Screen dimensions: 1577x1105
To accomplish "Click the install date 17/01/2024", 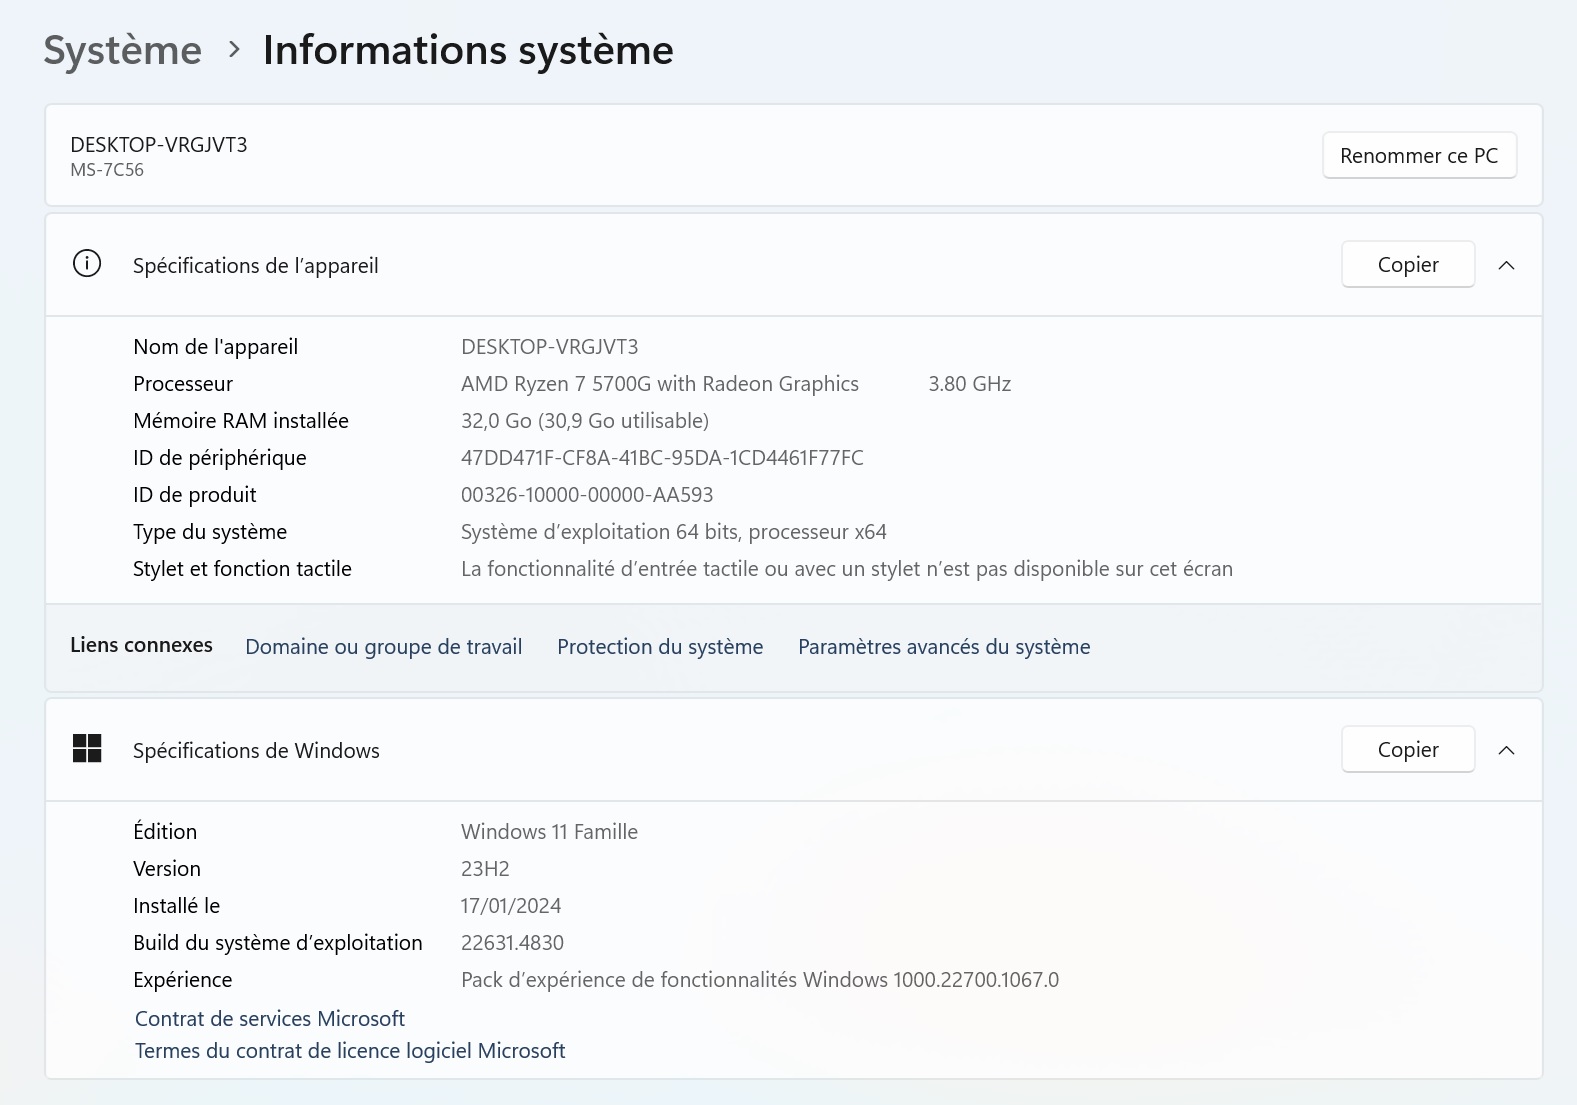I will [x=511, y=906].
